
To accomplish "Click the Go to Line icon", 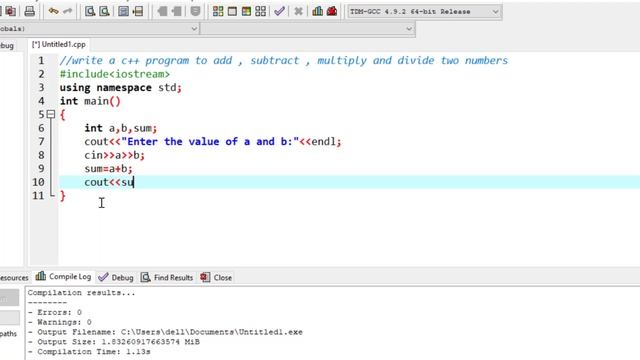I will tap(138, 11).
